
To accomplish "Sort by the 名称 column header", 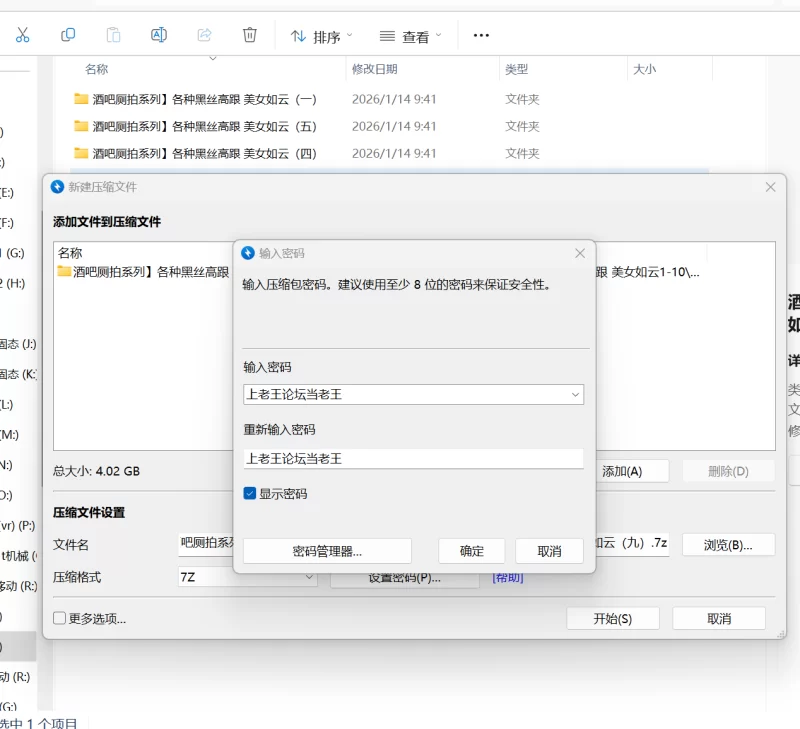I will pos(96,69).
